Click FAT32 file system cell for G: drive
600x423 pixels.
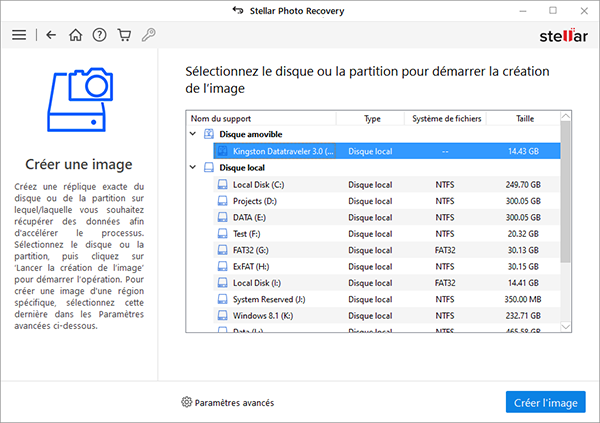click(445, 250)
